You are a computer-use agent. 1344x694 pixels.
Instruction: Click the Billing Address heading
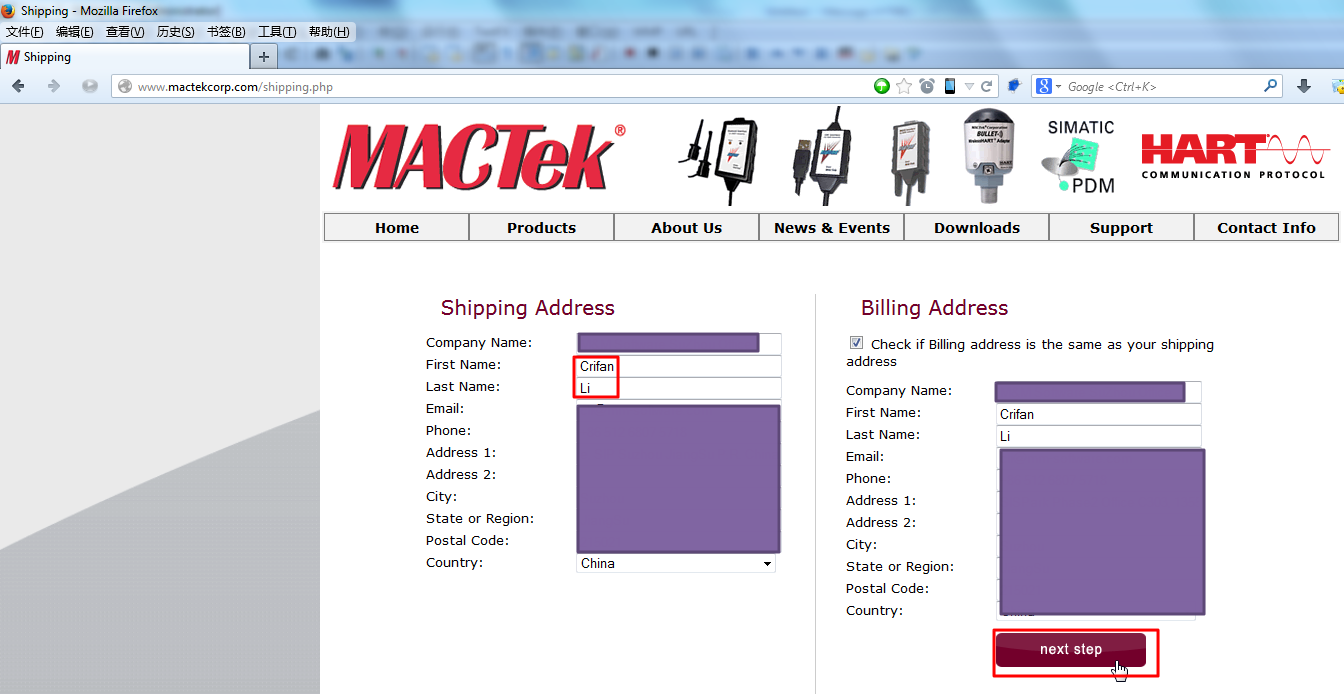(x=934, y=308)
